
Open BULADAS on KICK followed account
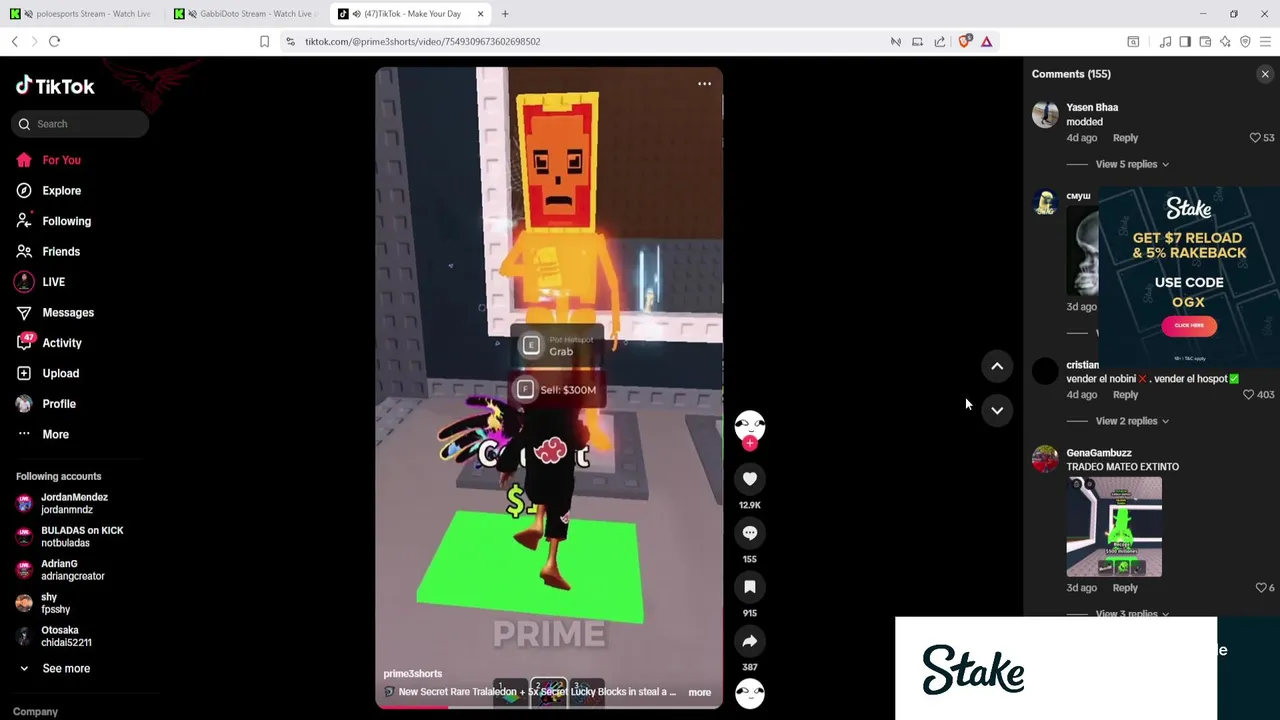click(x=80, y=536)
